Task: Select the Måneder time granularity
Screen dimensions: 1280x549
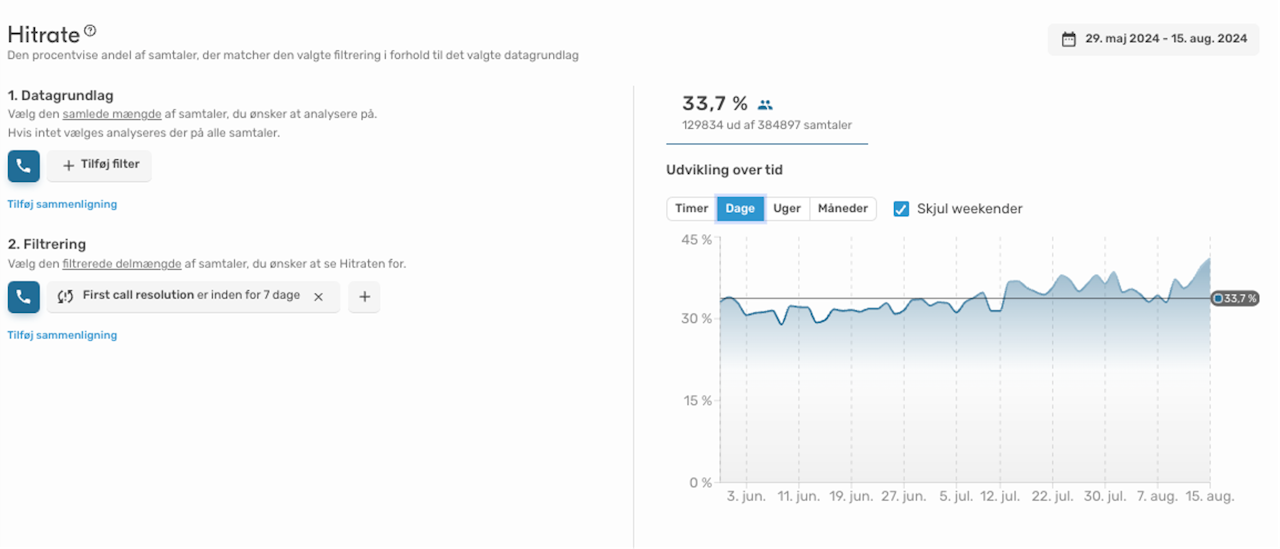Action: [x=843, y=209]
